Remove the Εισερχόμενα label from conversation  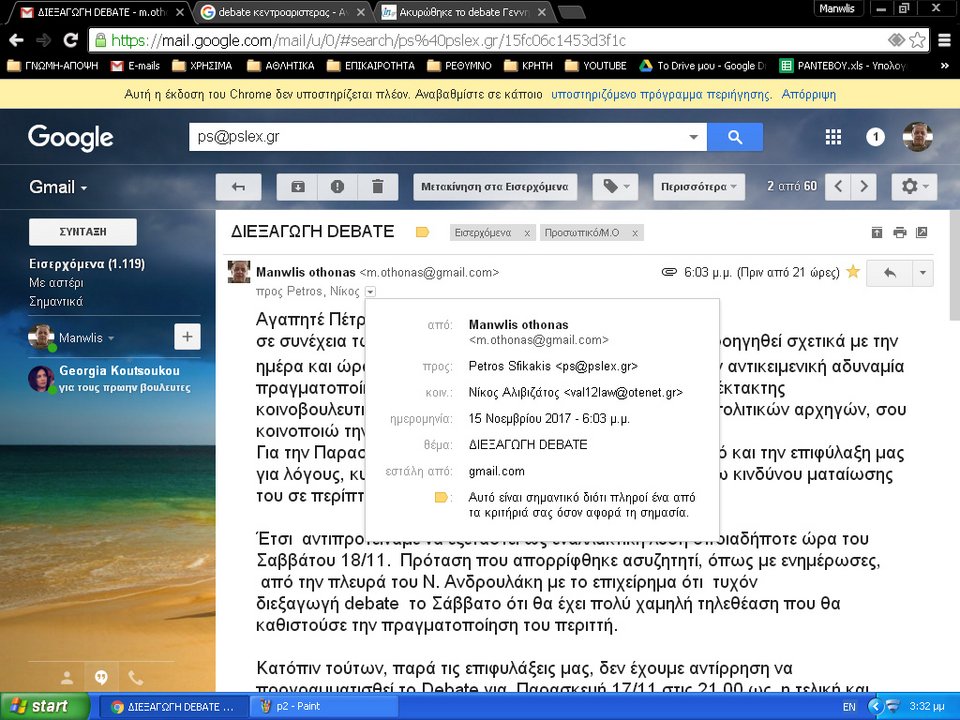pos(527,233)
